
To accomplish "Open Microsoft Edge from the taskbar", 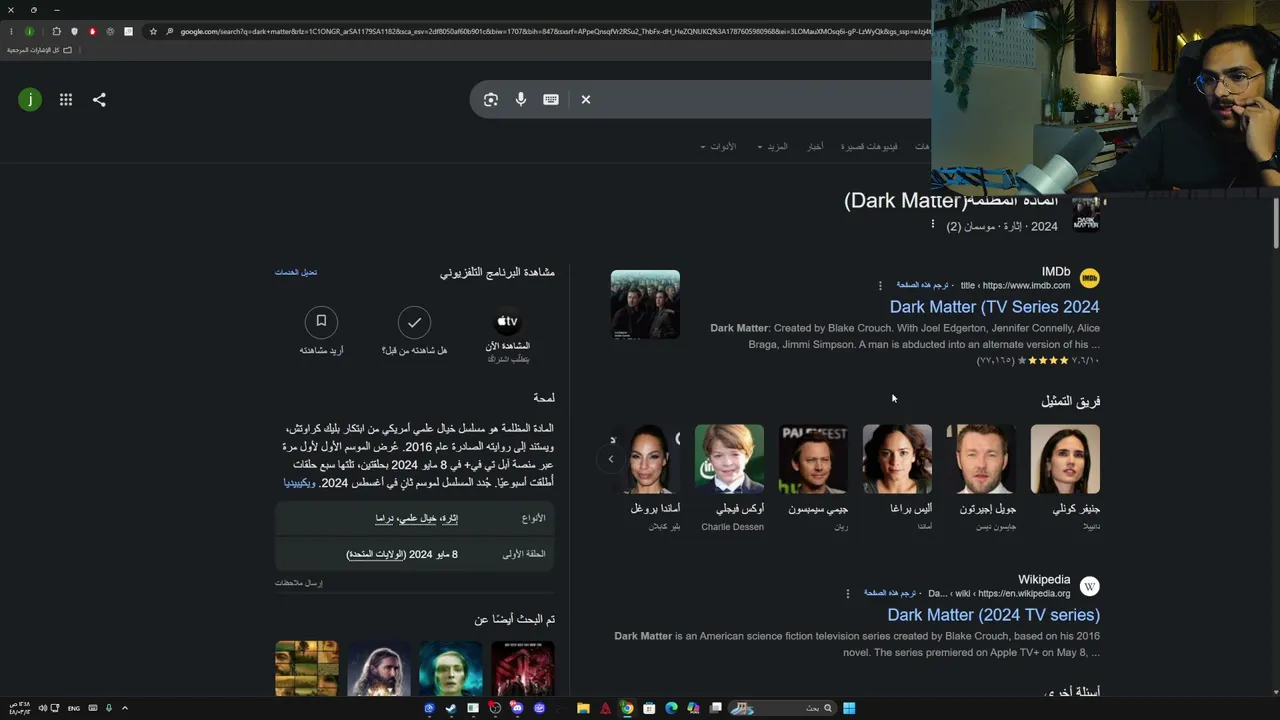I will click(671, 708).
